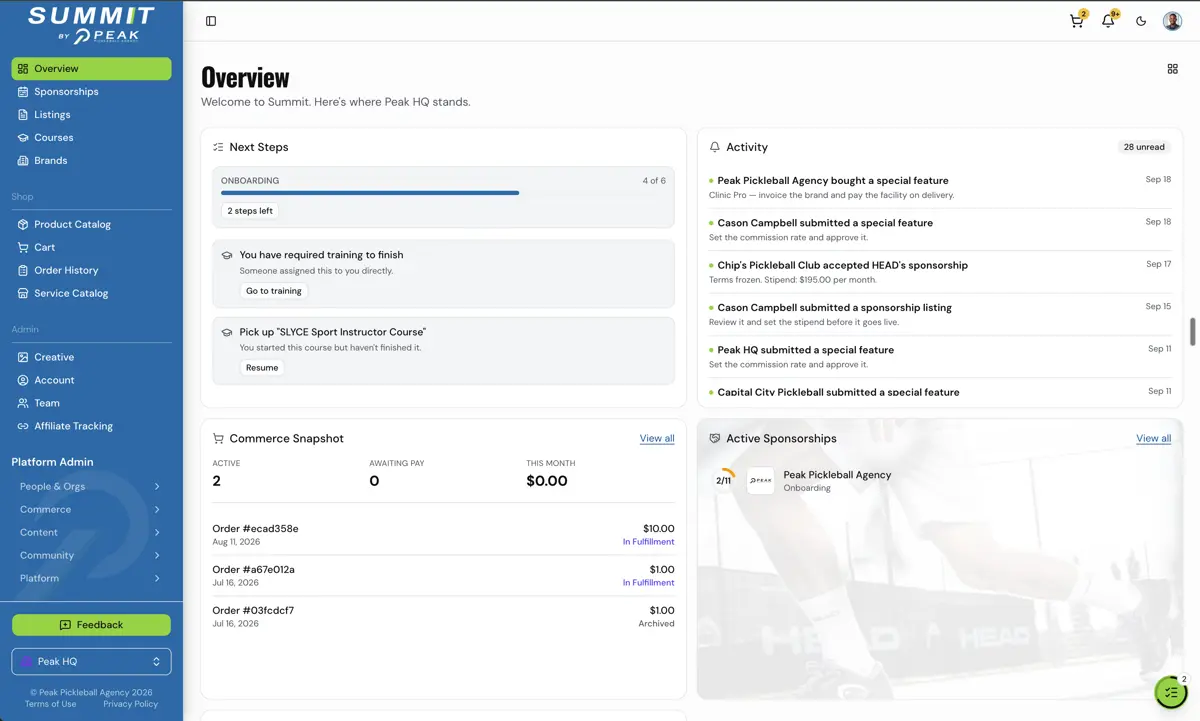Expand Content section in Platform Admin
Screen dimensions: 1200x721
pyautogui.click(x=91, y=533)
